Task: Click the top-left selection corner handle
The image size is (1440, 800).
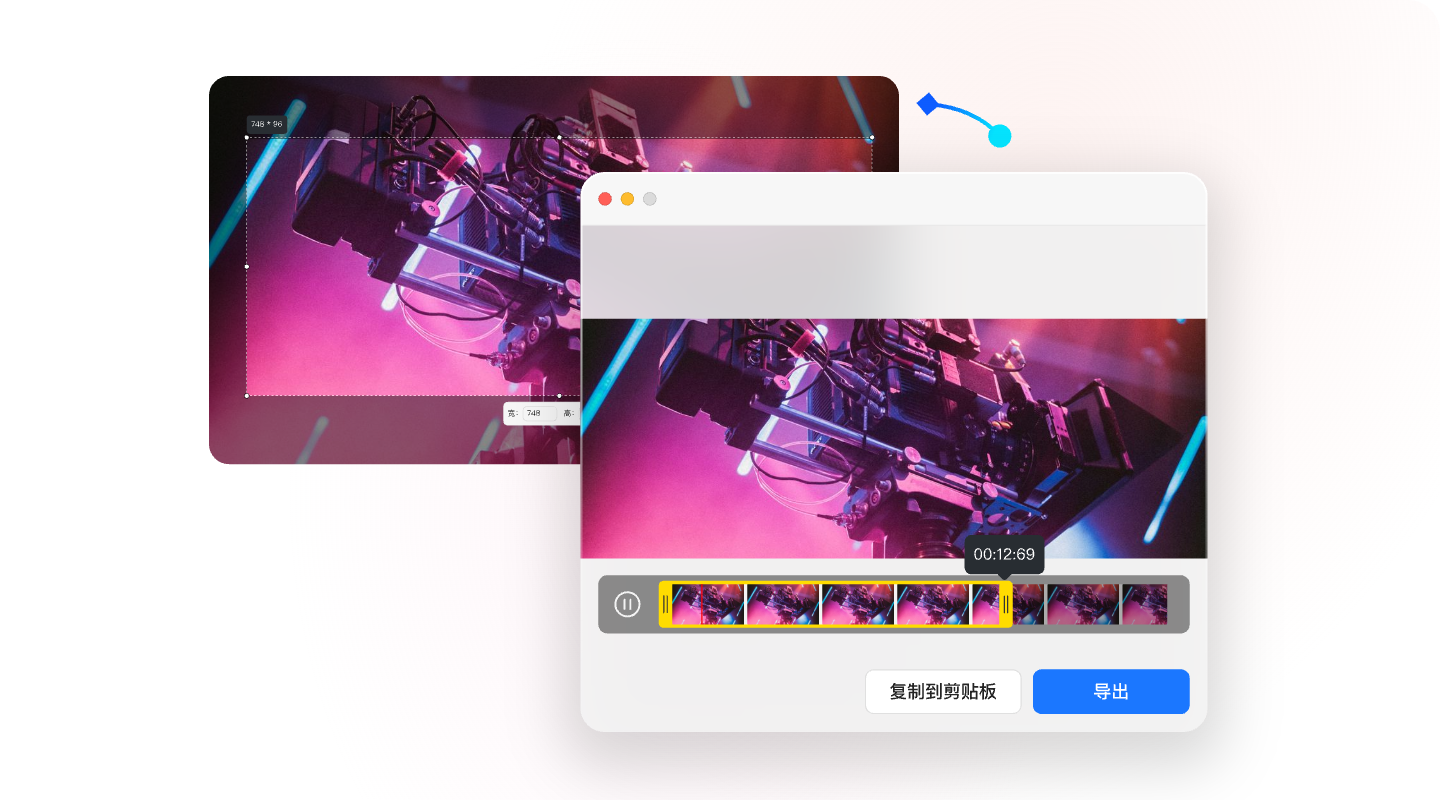Action: pos(247,138)
